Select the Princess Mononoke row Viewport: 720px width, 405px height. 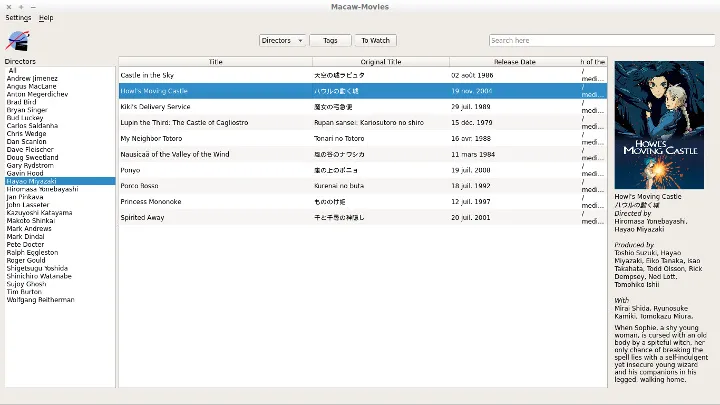[363, 202]
